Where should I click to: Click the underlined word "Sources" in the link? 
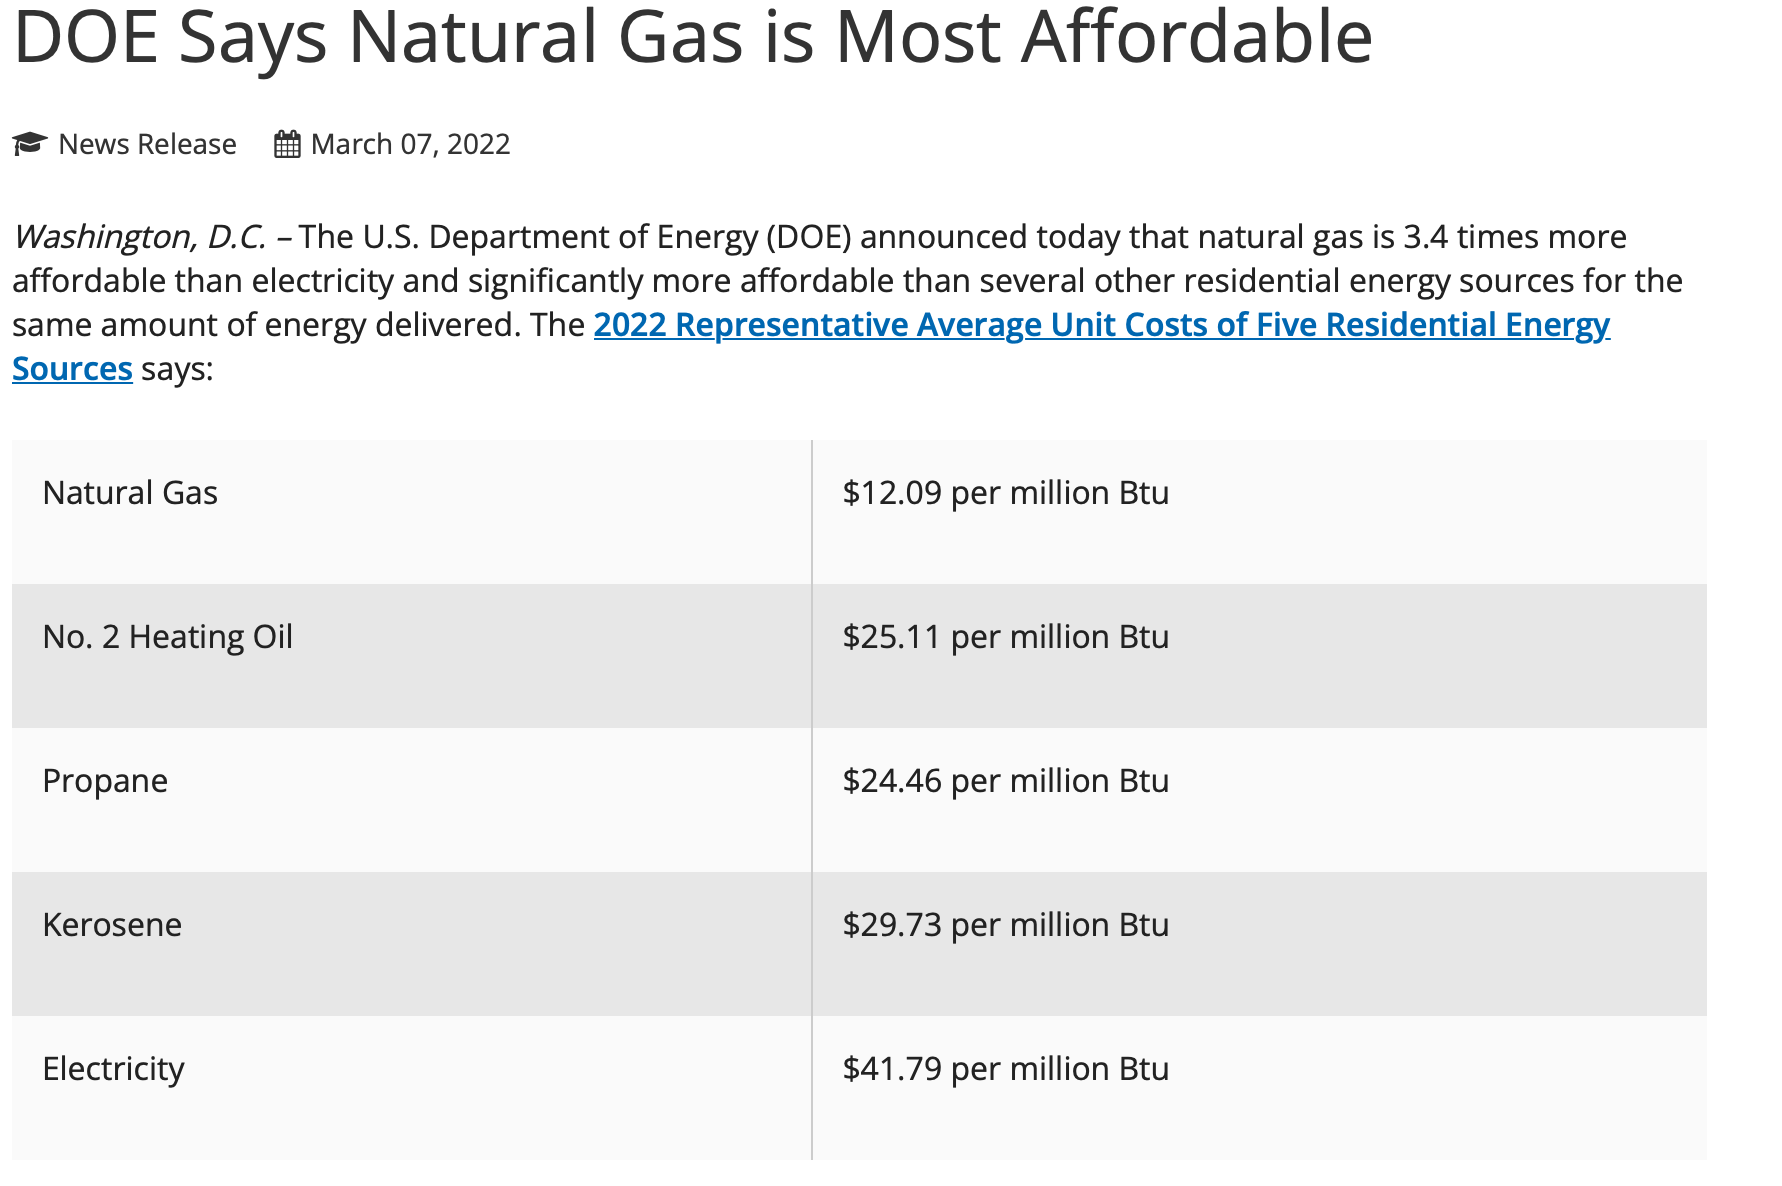pos(72,369)
